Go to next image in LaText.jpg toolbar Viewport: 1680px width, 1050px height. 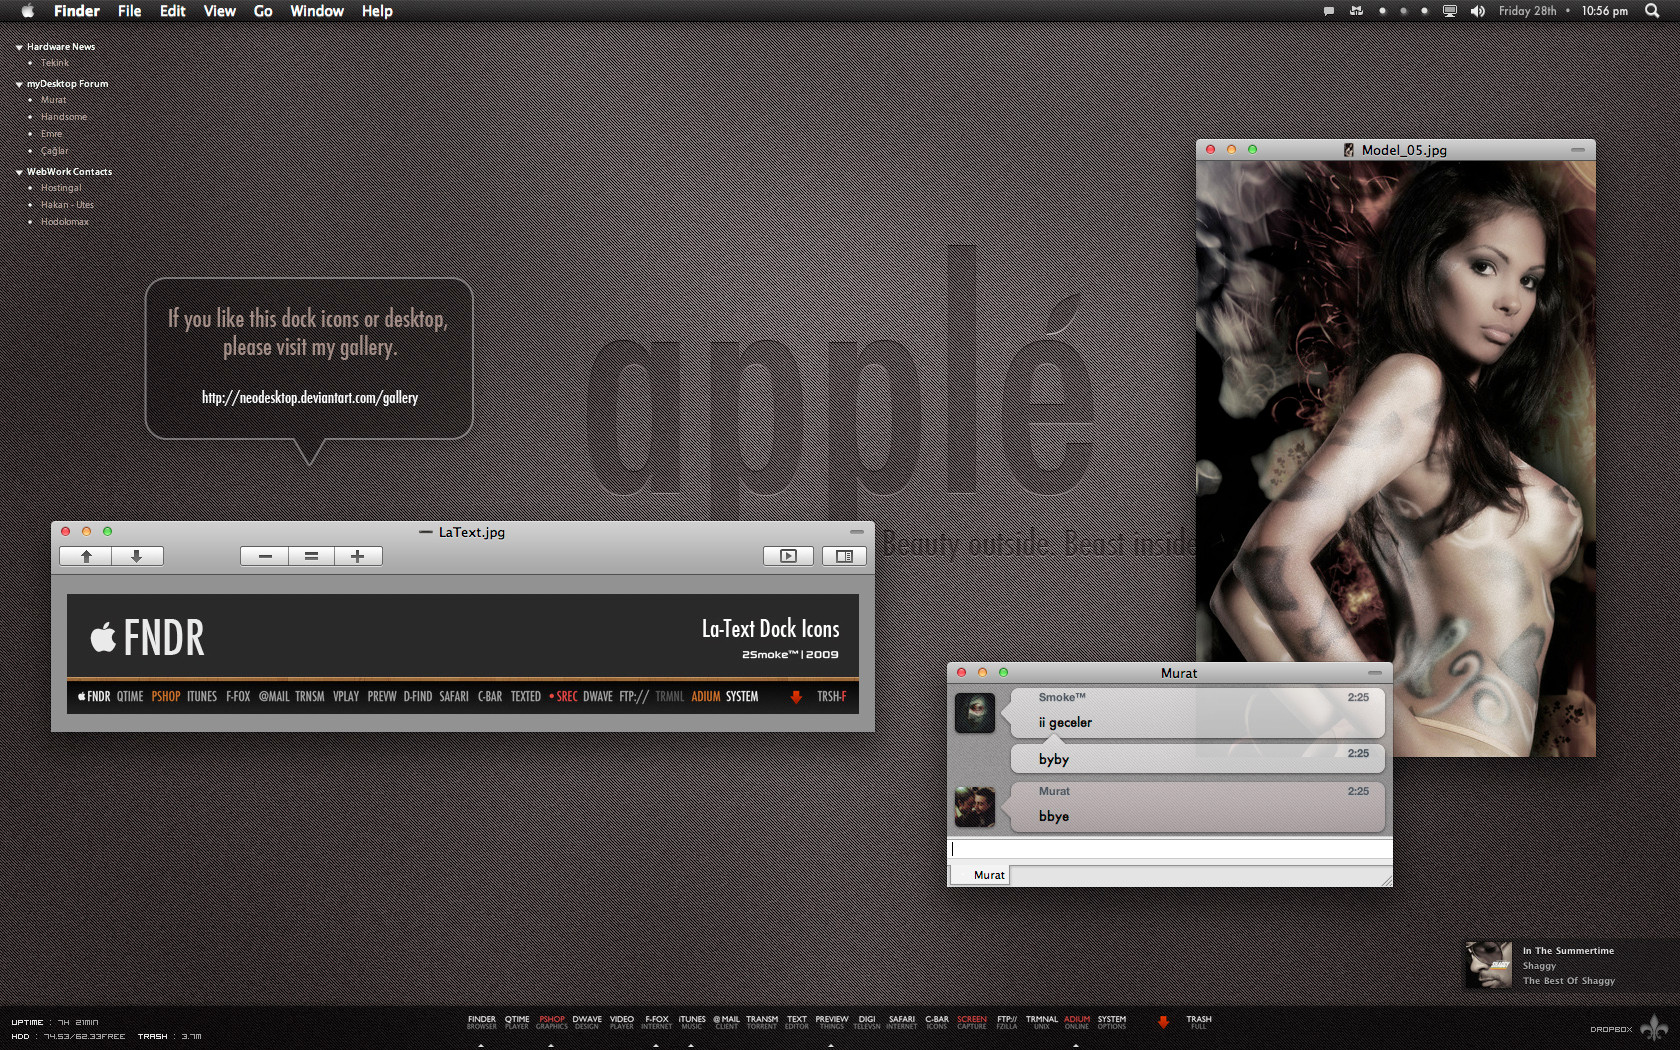pyautogui.click(x=137, y=556)
